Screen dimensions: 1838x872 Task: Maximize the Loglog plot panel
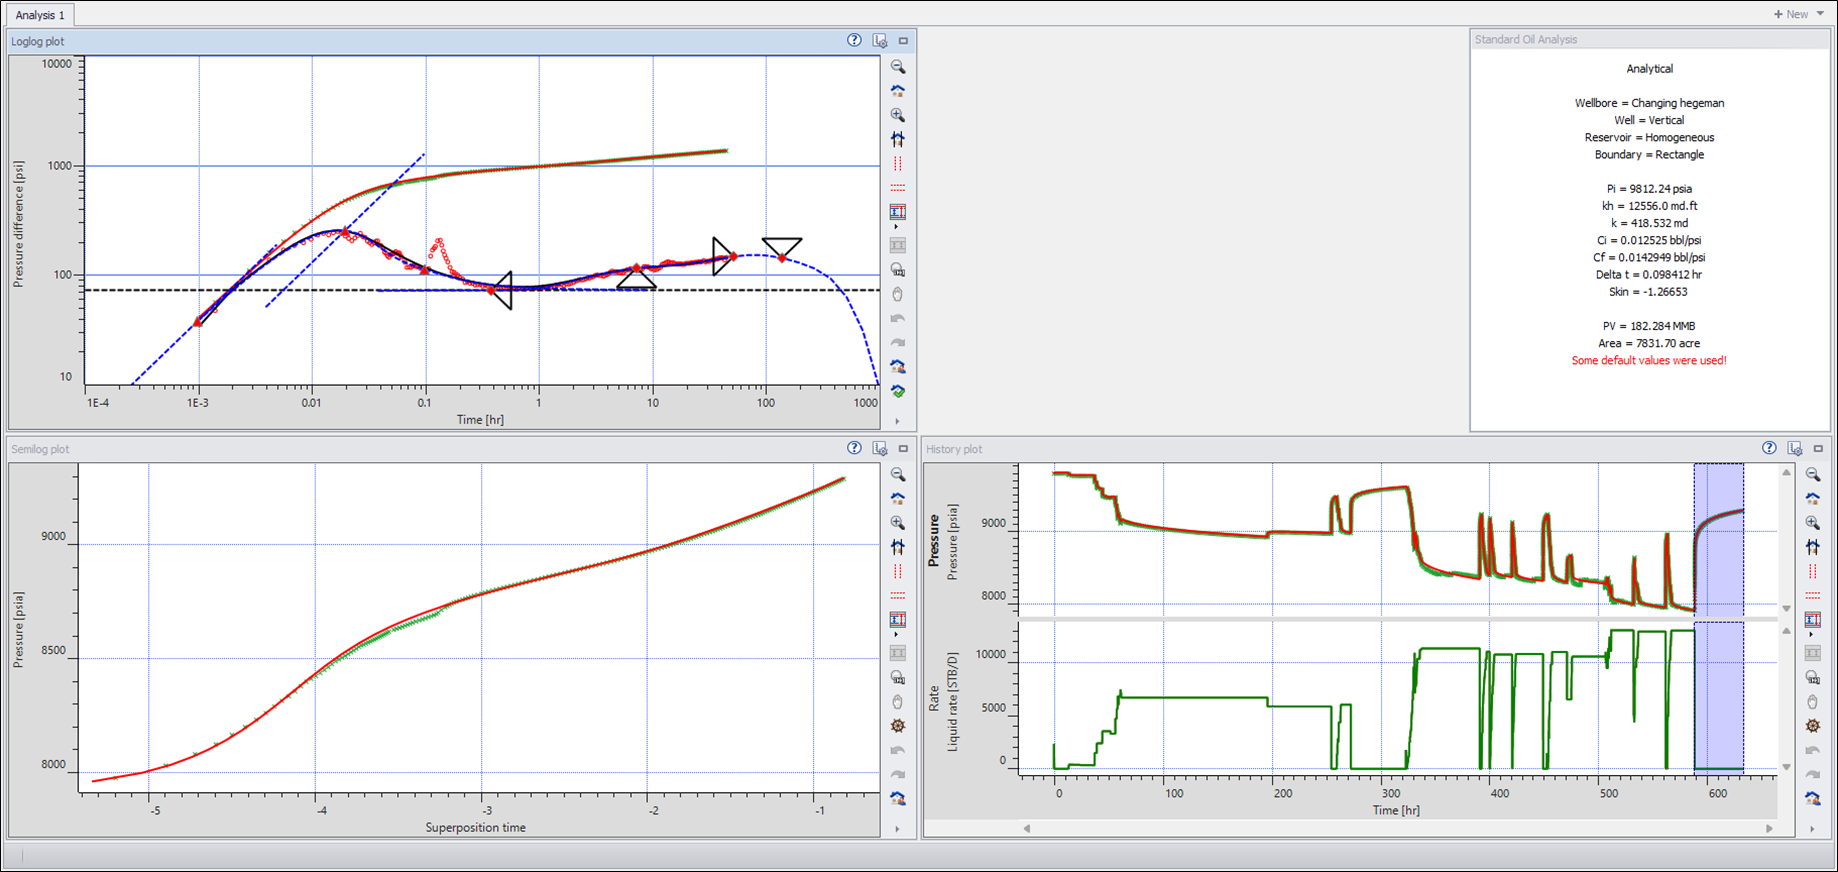(x=903, y=41)
